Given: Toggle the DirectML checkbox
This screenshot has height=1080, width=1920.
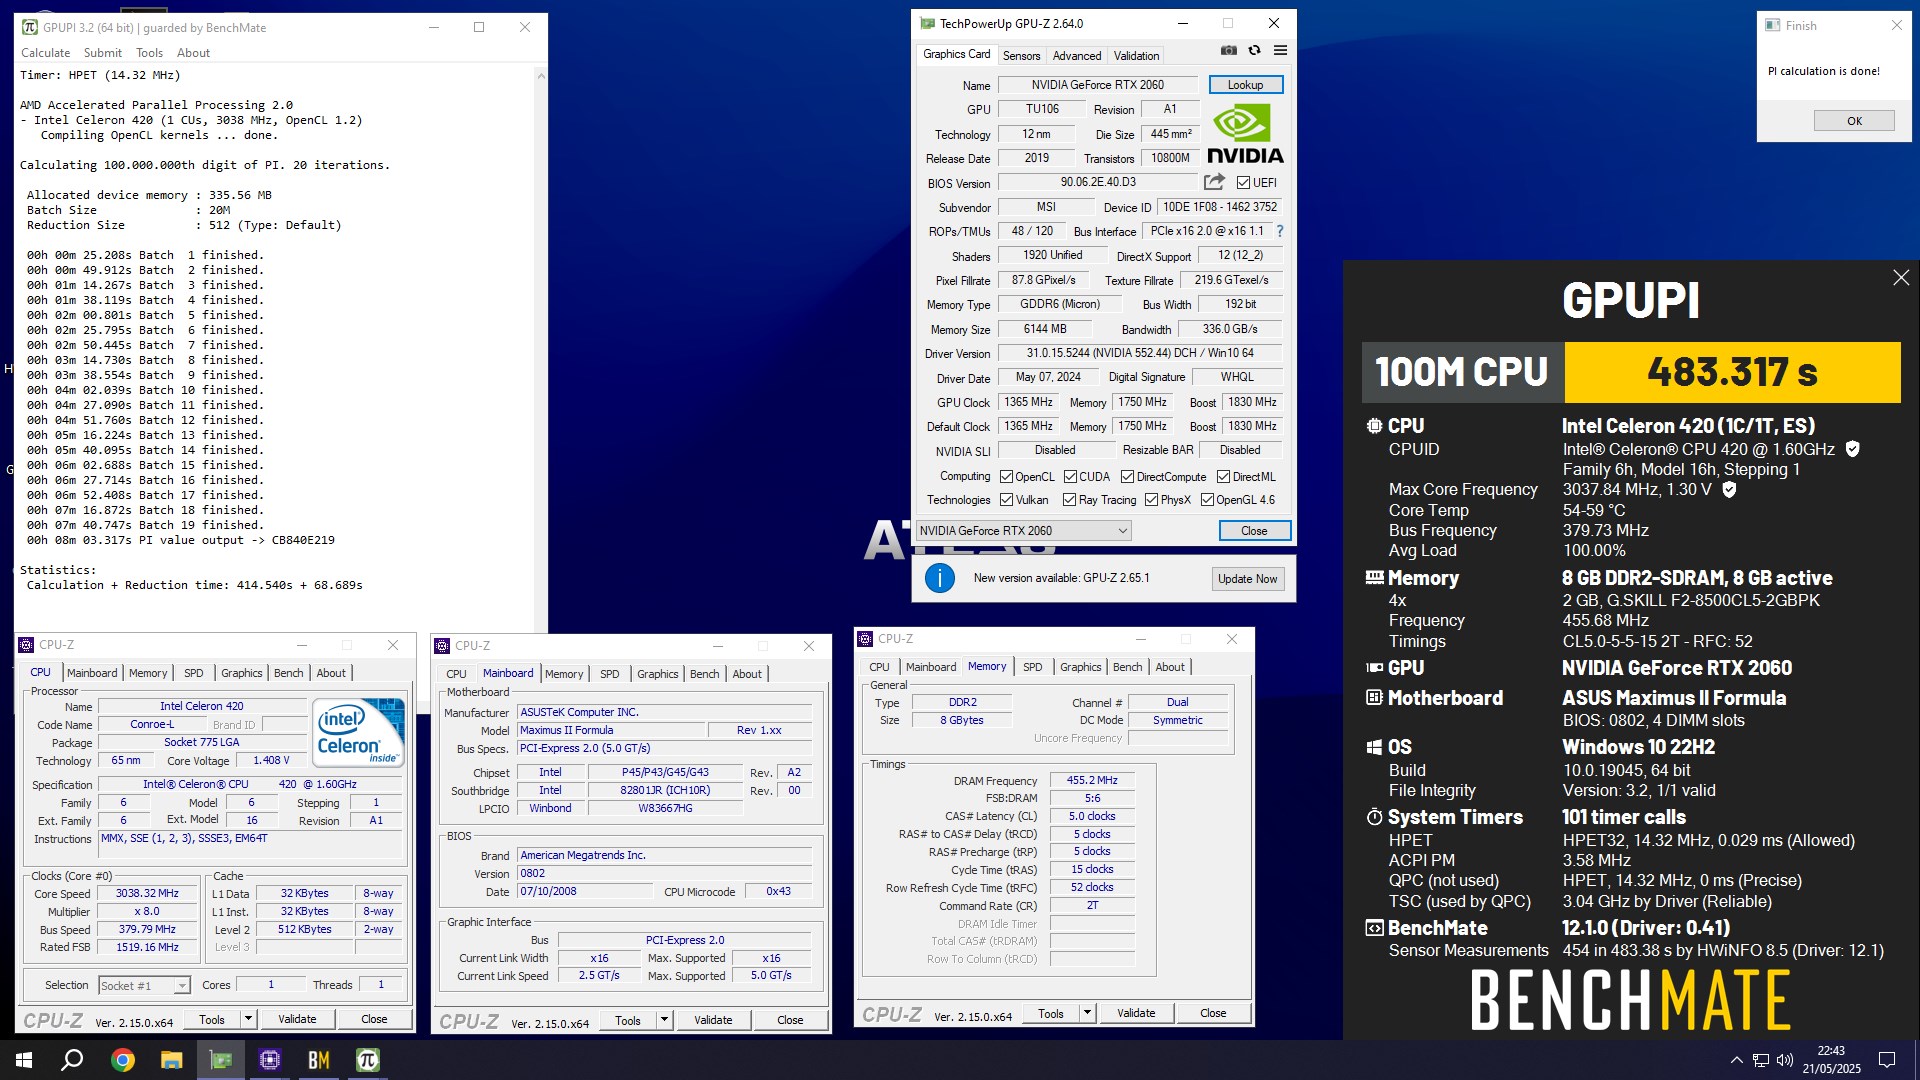Looking at the screenshot, I should pos(1223,477).
